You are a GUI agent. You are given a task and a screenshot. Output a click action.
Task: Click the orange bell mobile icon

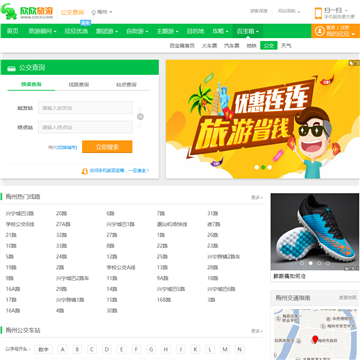tap(85, 171)
